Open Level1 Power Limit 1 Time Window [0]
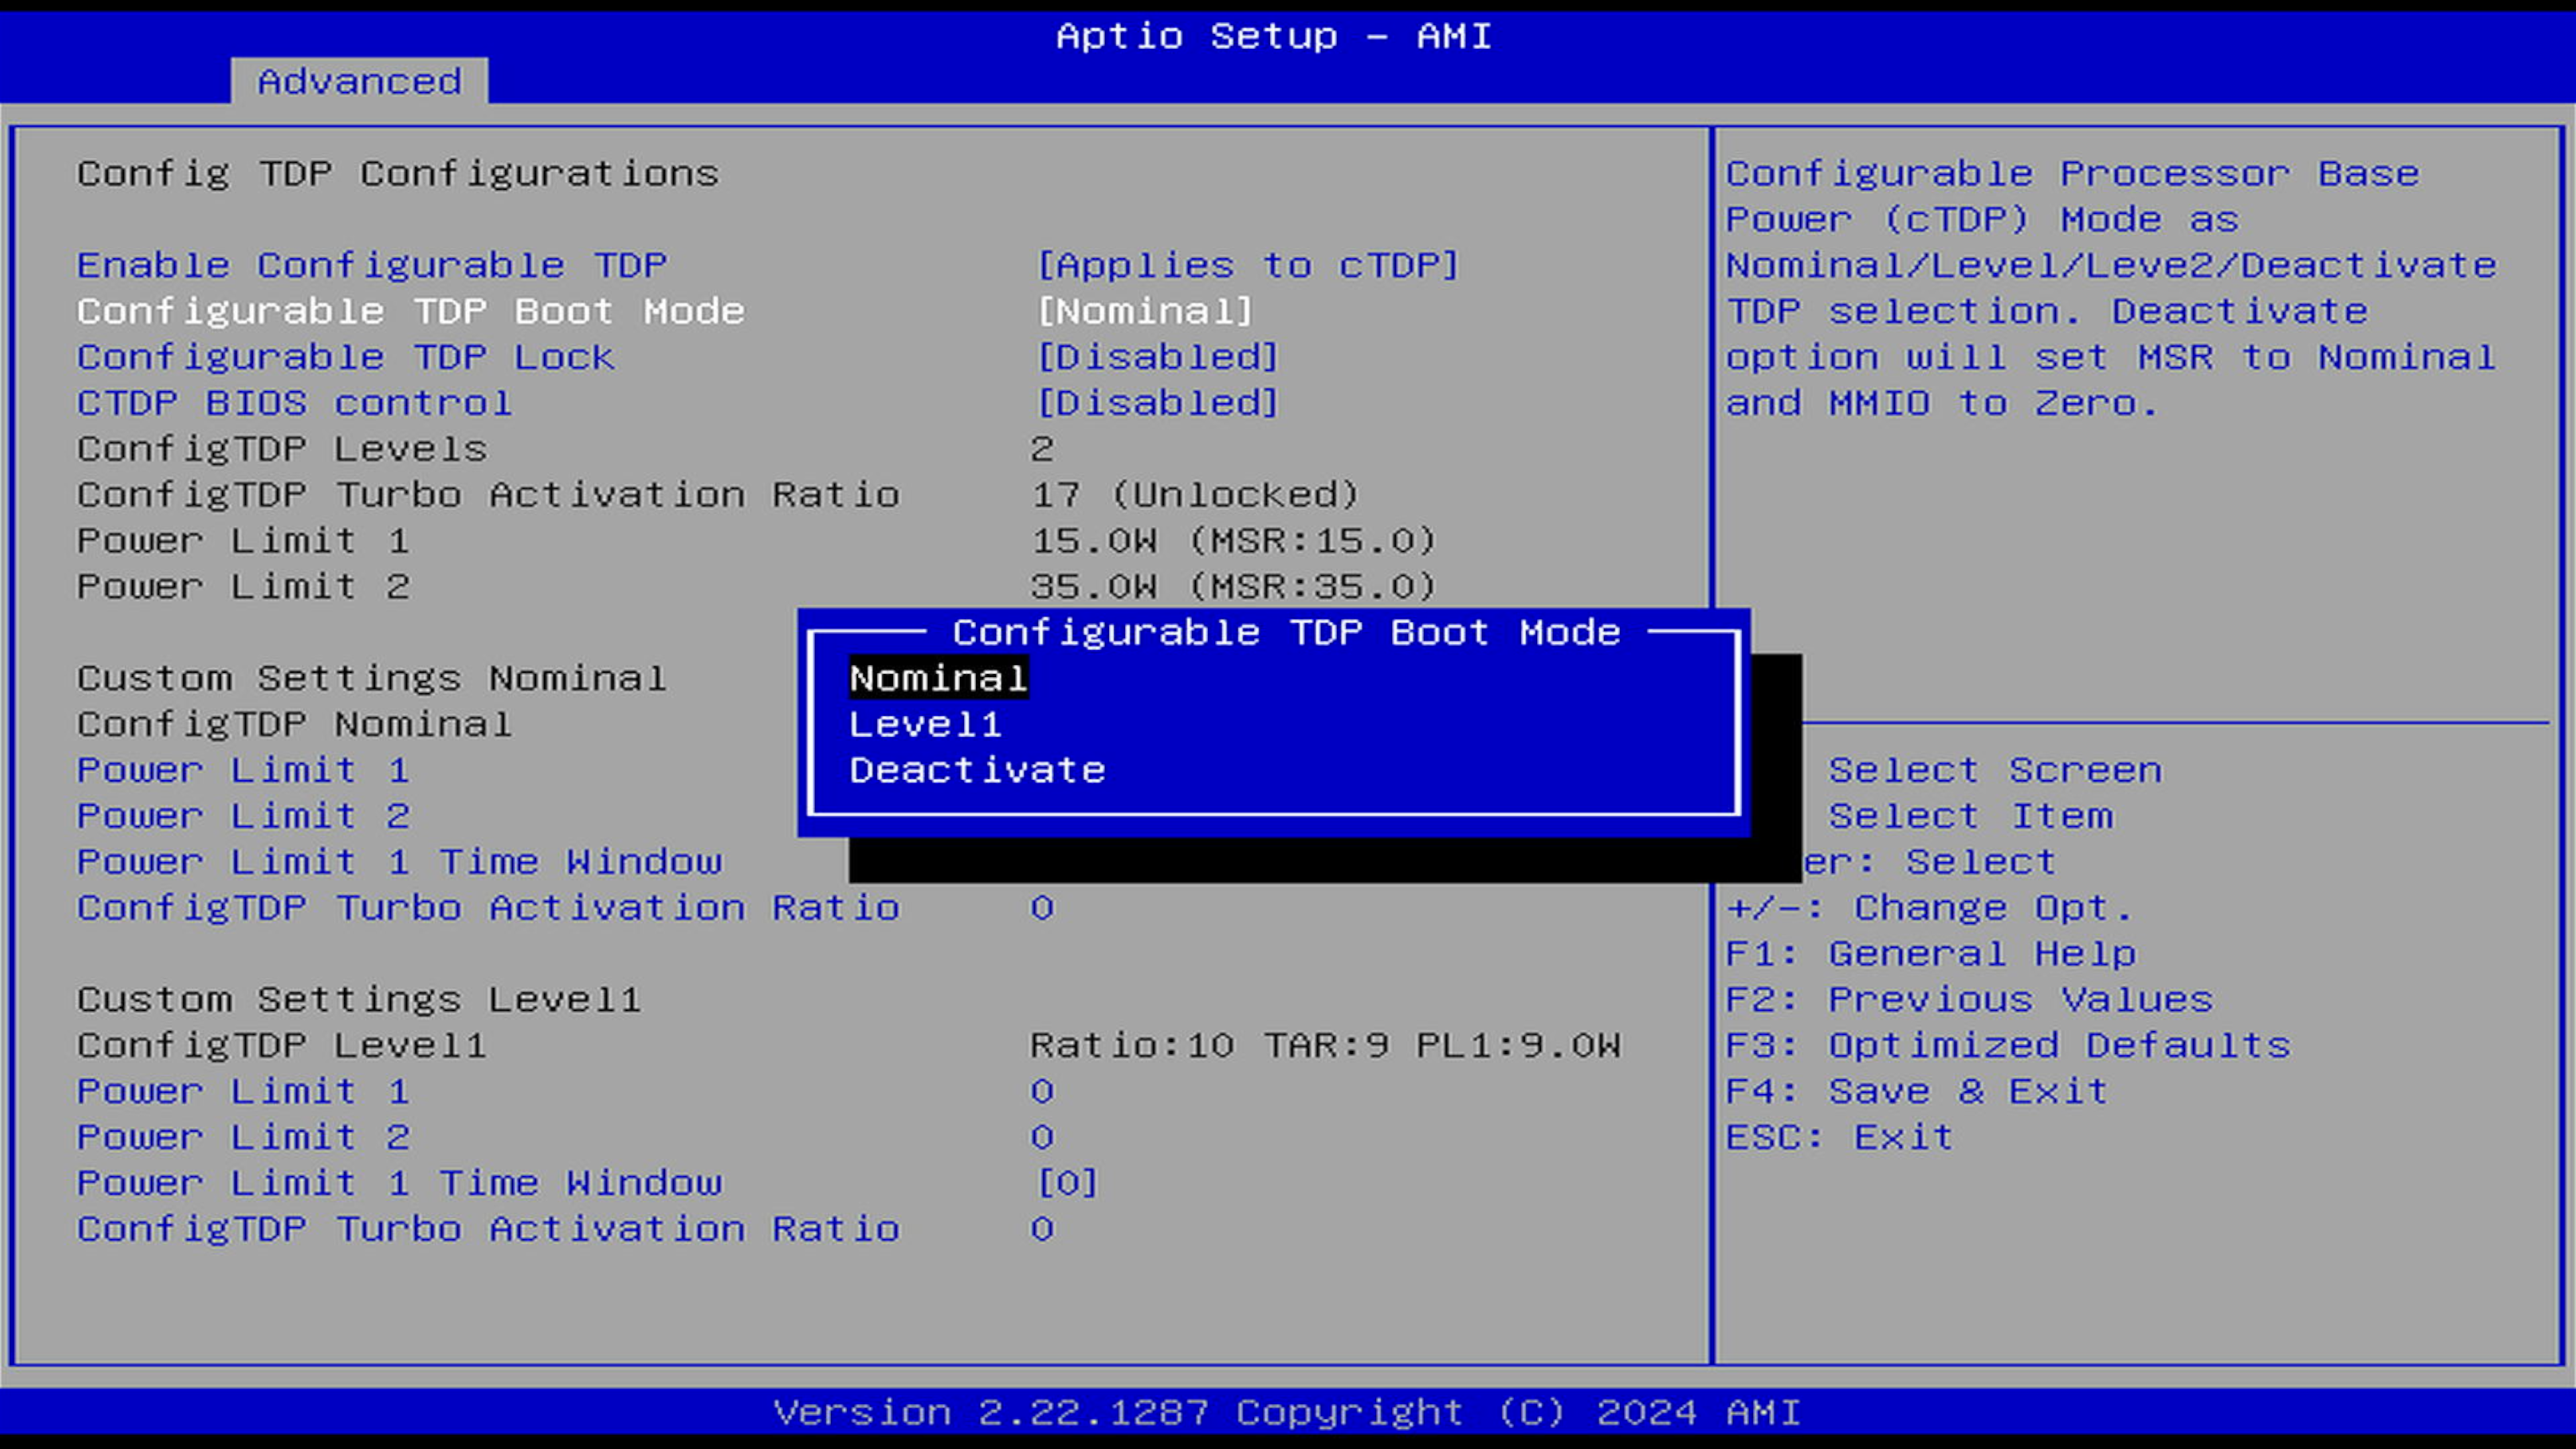 (1066, 1184)
